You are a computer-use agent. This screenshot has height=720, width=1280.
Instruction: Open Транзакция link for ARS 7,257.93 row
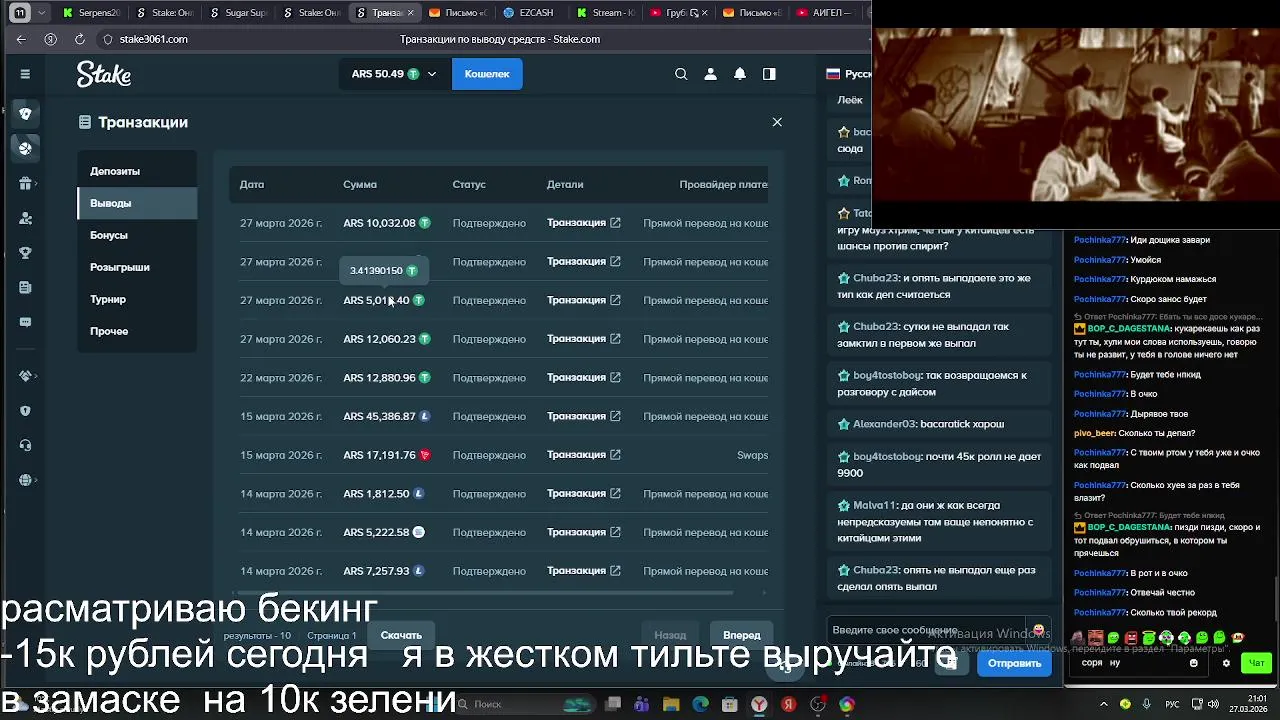click(584, 571)
